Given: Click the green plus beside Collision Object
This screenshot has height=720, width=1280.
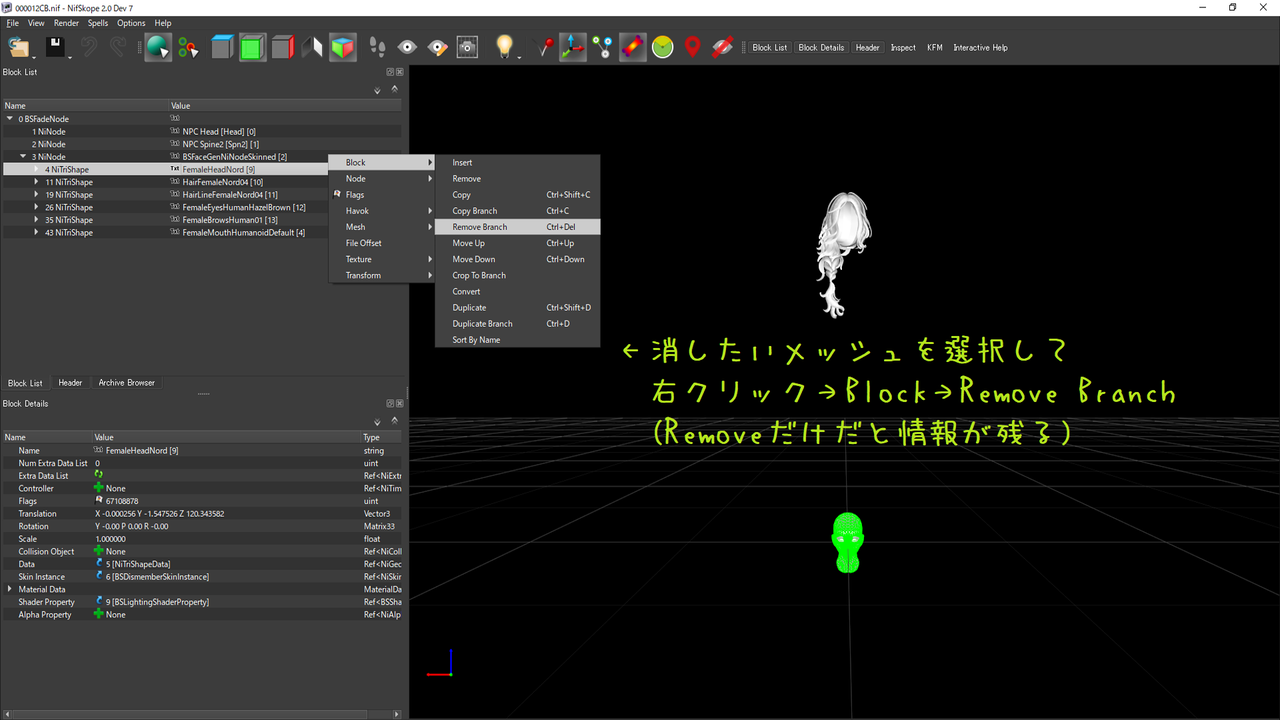Looking at the screenshot, I should (99, 551).
